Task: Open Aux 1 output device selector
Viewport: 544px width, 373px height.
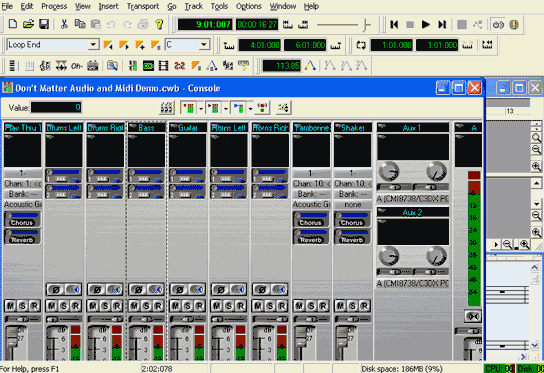Action: coord(413,199)
